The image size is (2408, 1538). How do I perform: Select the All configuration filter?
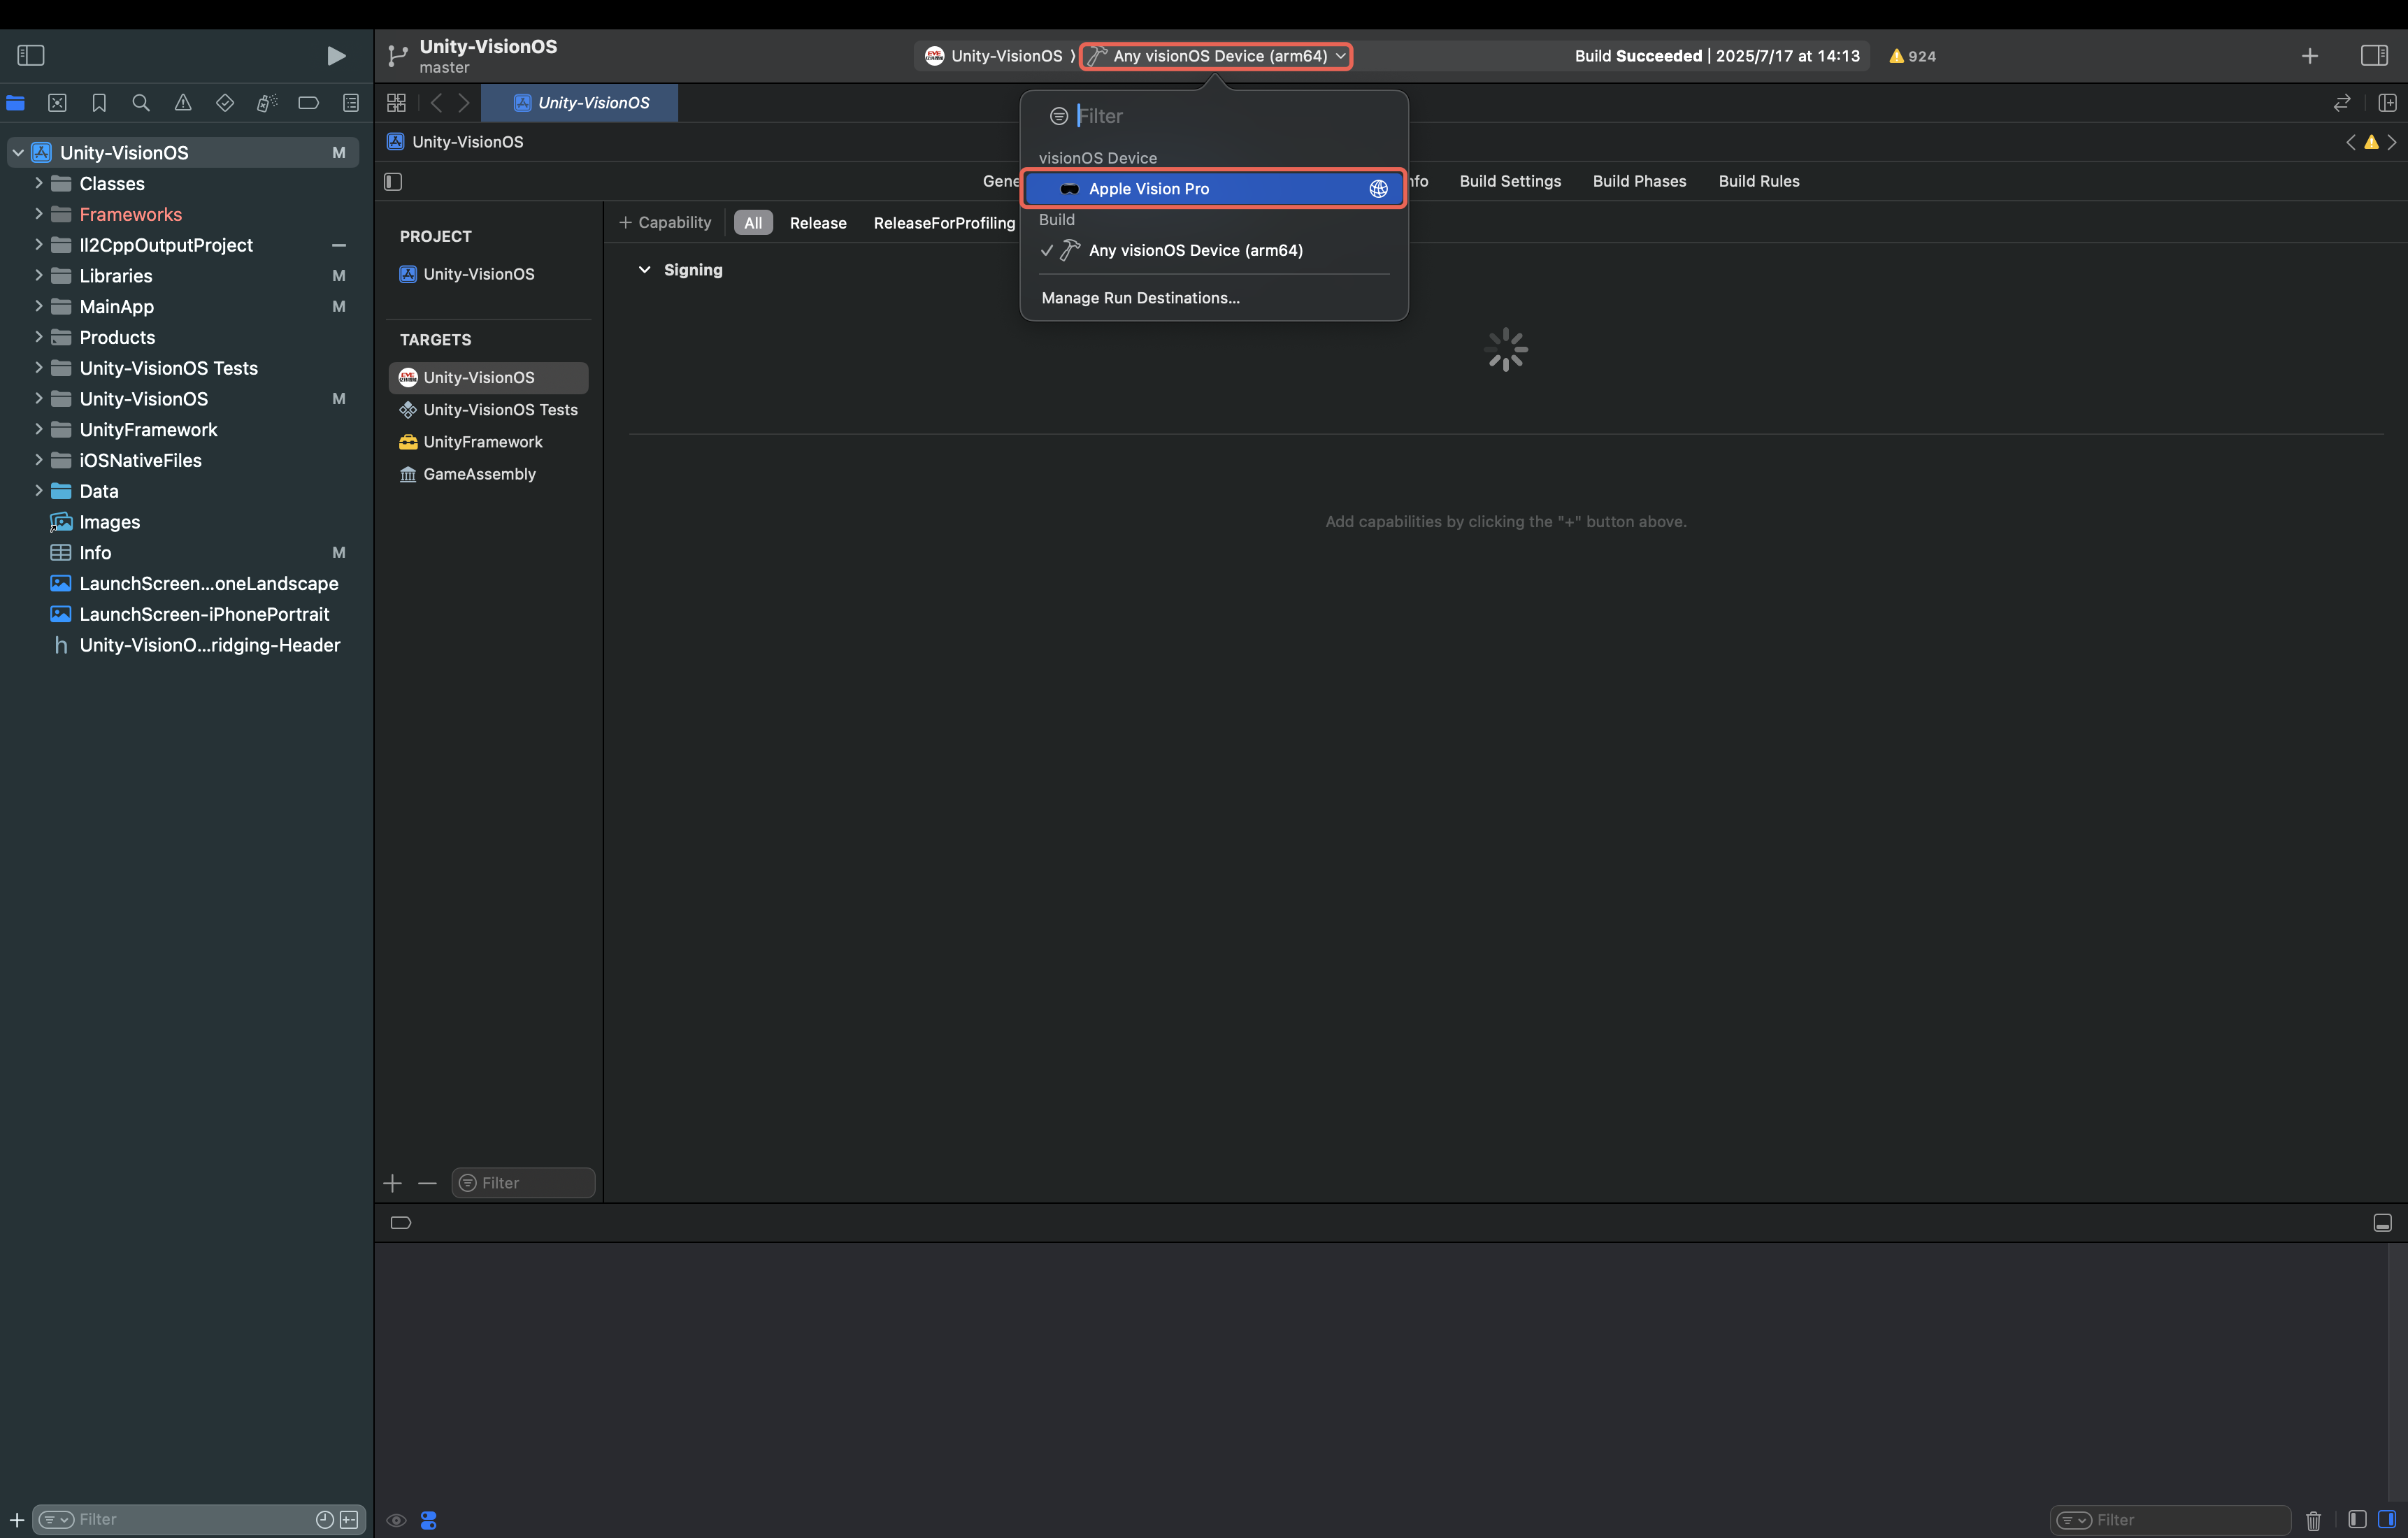pos(753,223)
